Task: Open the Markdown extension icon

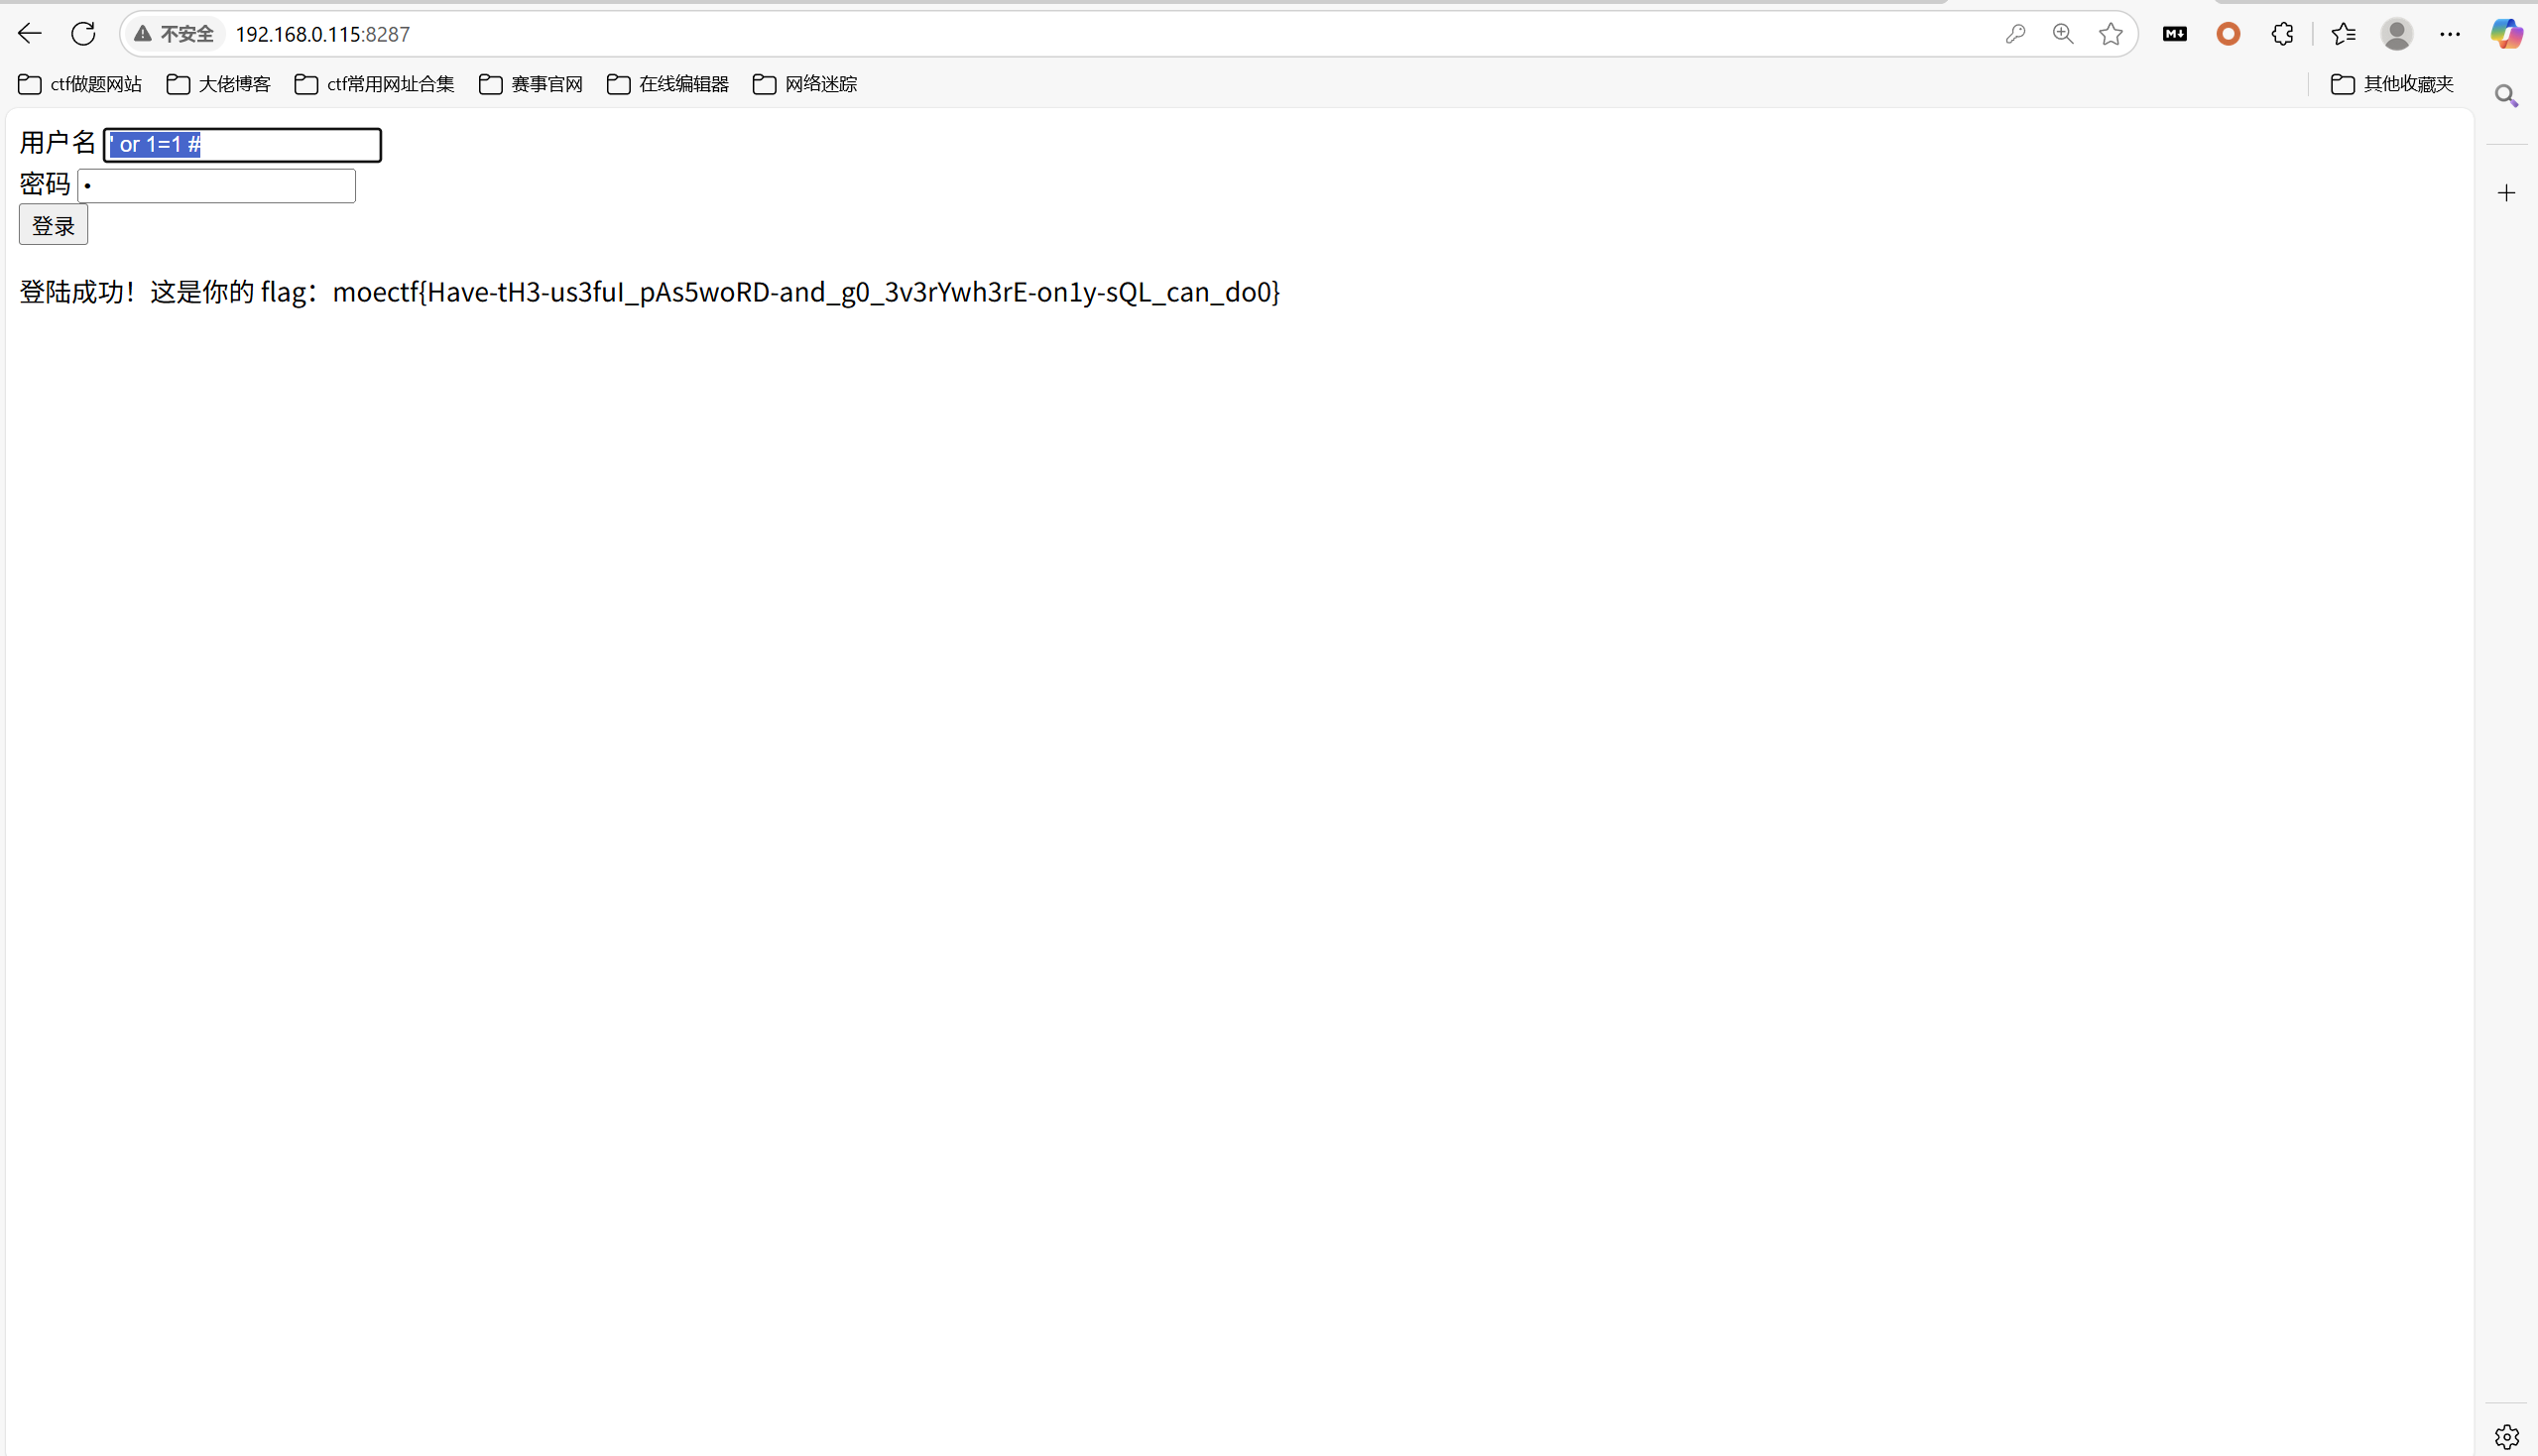Action: [2175, 34]
